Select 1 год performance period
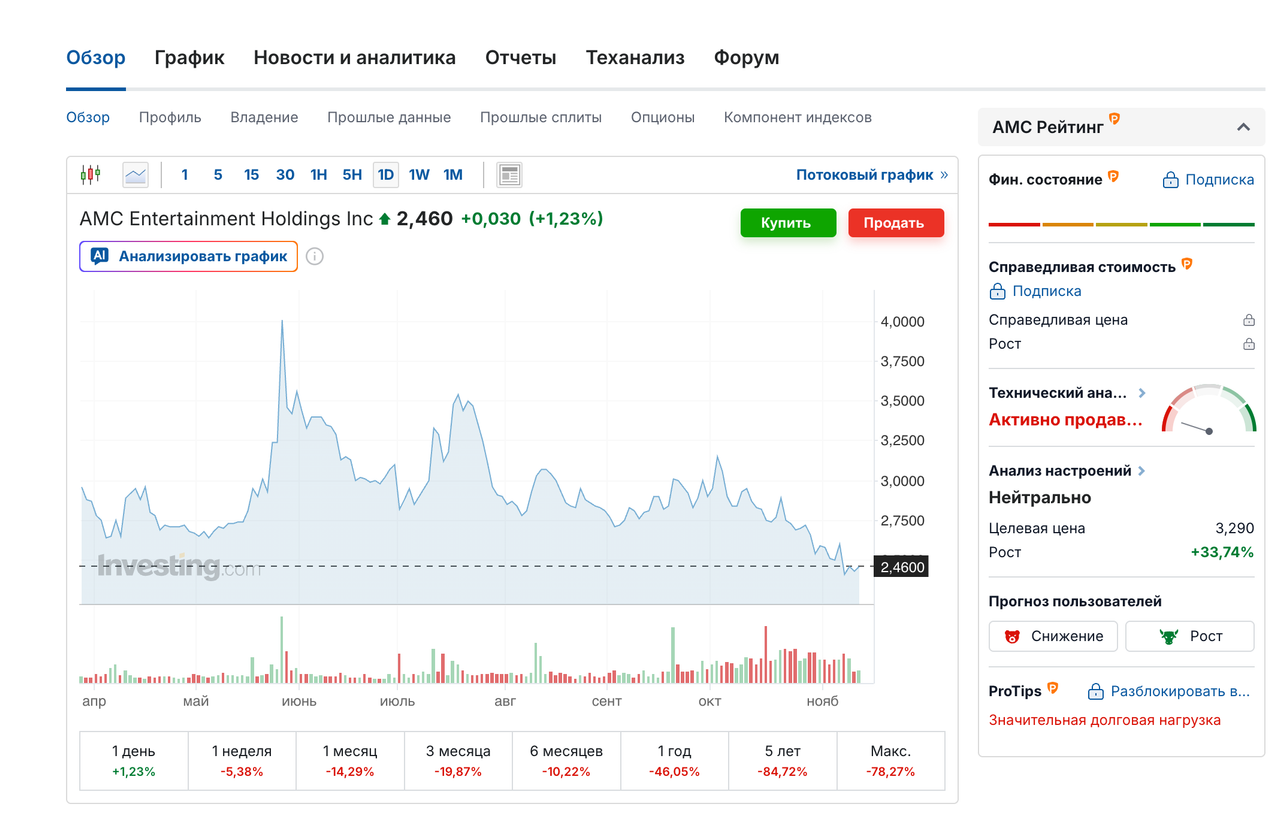1280x816 pixels. [675, 761]
